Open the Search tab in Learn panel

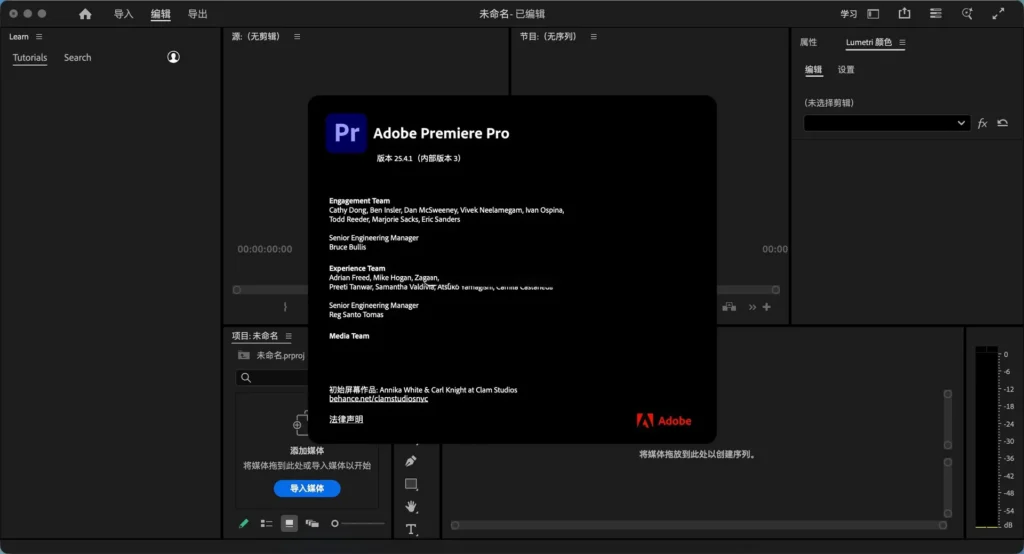pos(78,57)
